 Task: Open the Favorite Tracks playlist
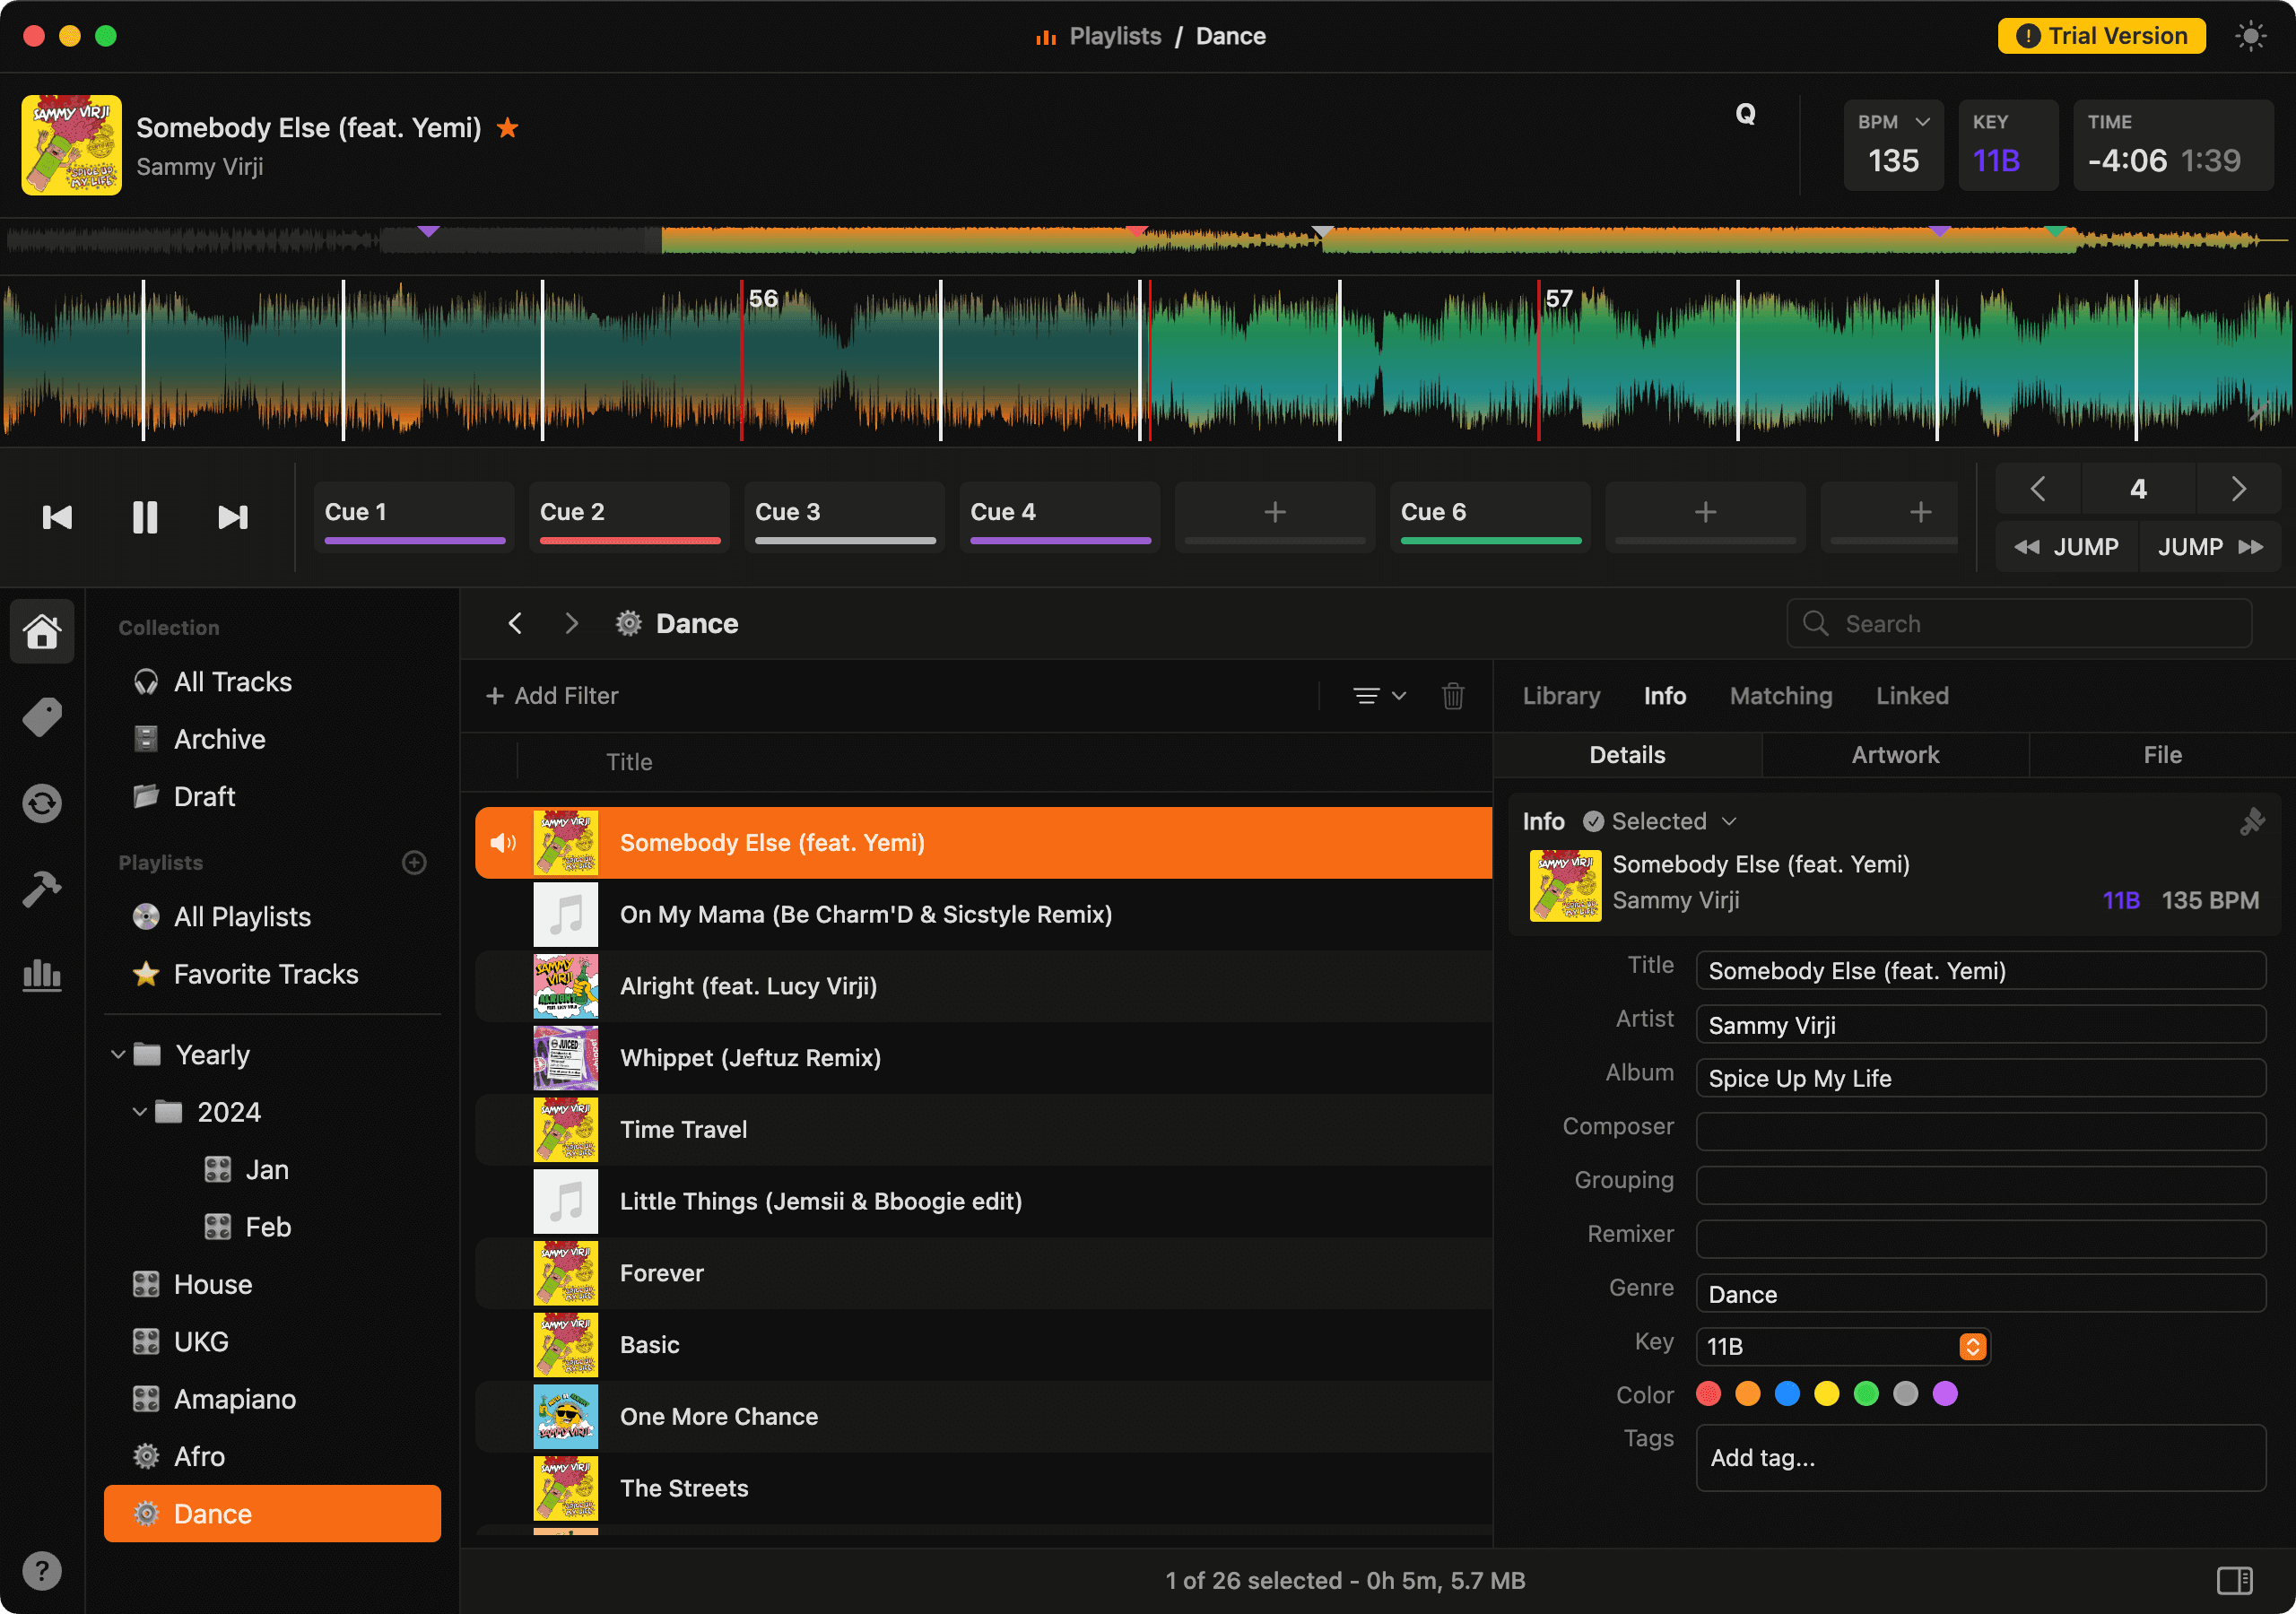point(272,974)
